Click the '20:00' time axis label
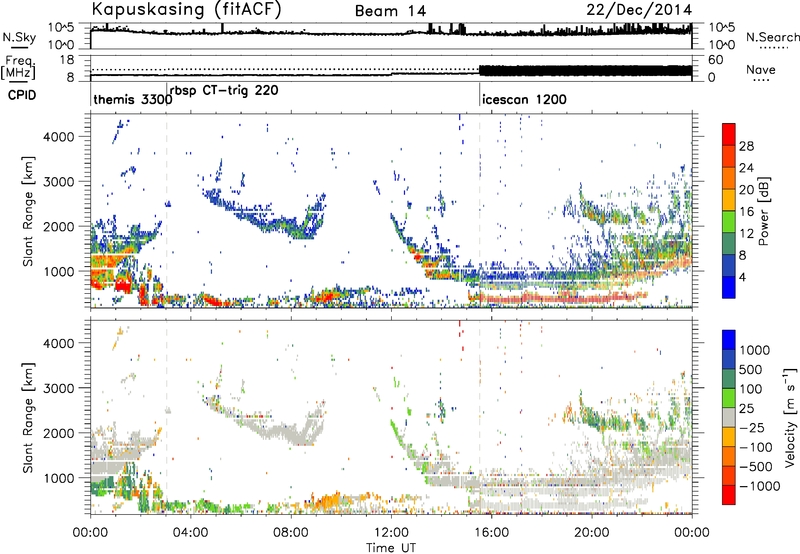 [591, 533]
